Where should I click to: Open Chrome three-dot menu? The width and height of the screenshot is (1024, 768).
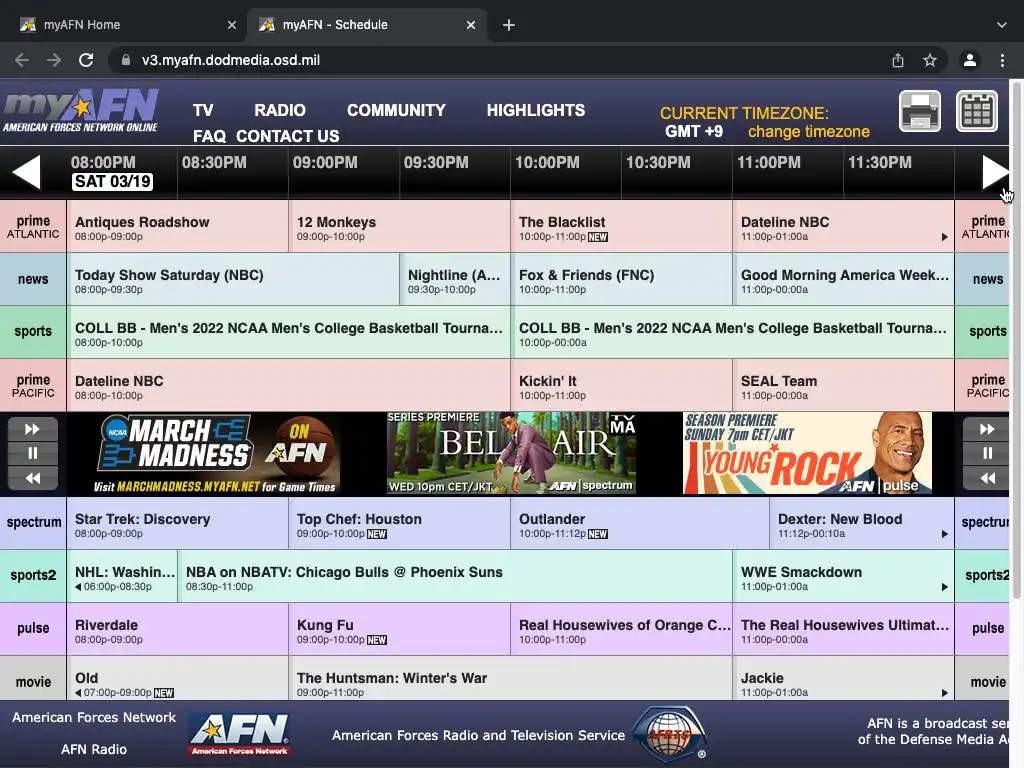point(1002,60)
